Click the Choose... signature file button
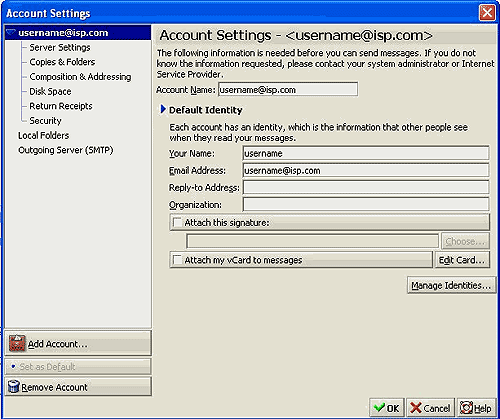 [465, 241]
